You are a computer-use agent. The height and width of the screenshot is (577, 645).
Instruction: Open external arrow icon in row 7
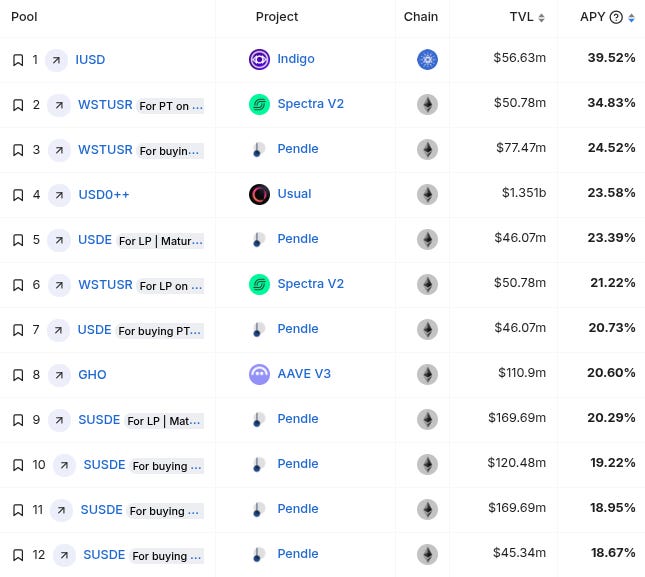(x=58, y=330)
